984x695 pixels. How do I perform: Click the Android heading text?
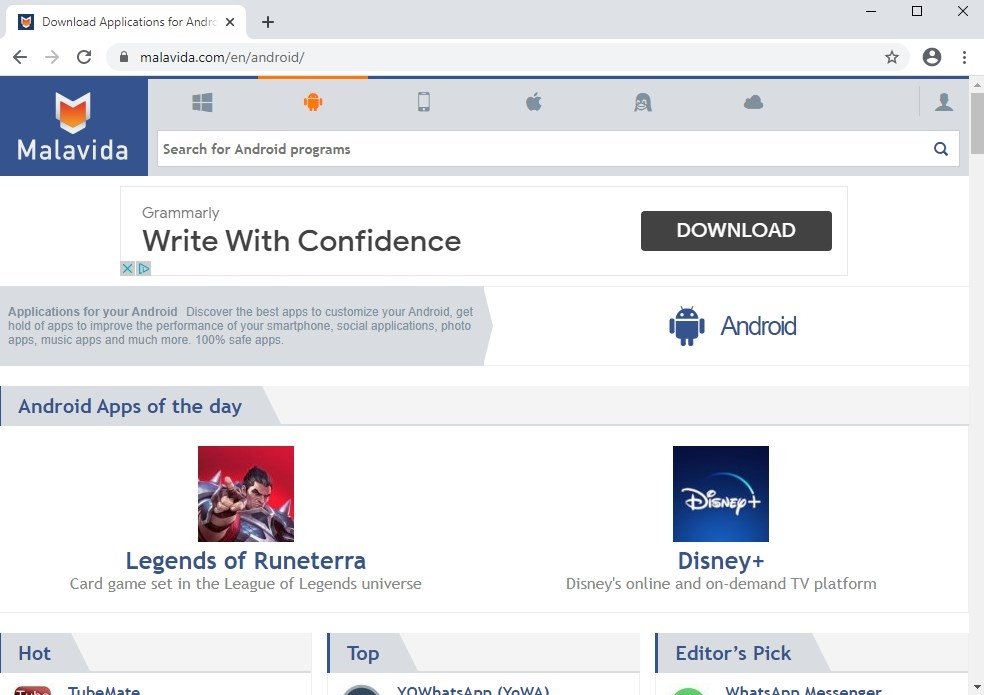click(758, 326)
